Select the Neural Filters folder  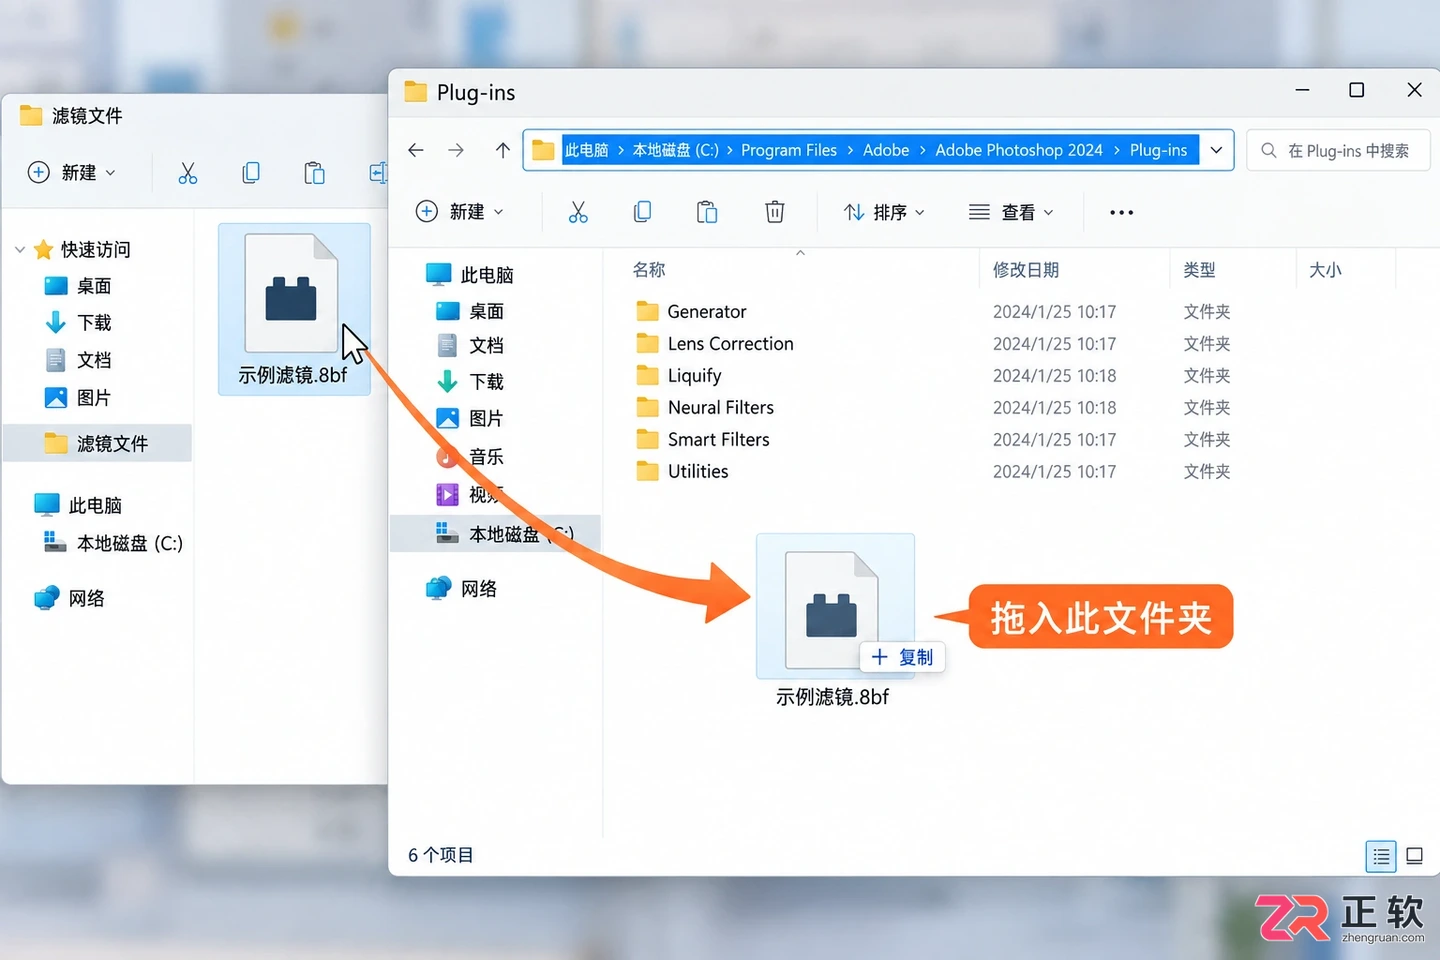(x=721, y=408)
